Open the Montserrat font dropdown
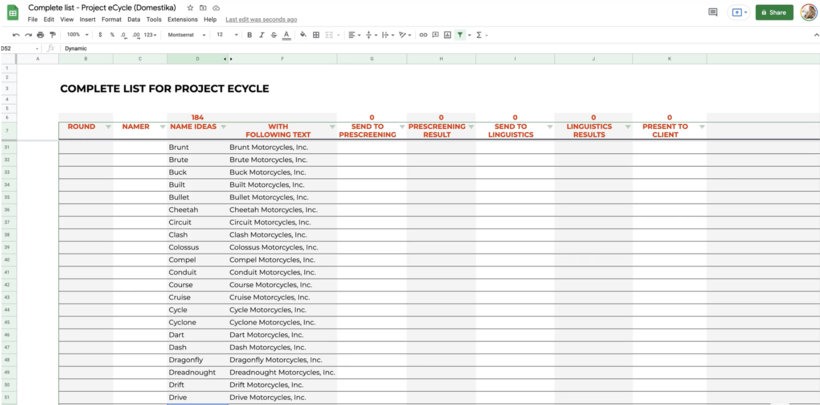Image resolution: width=820 pixels, height=405 pixels. point(187,35)
